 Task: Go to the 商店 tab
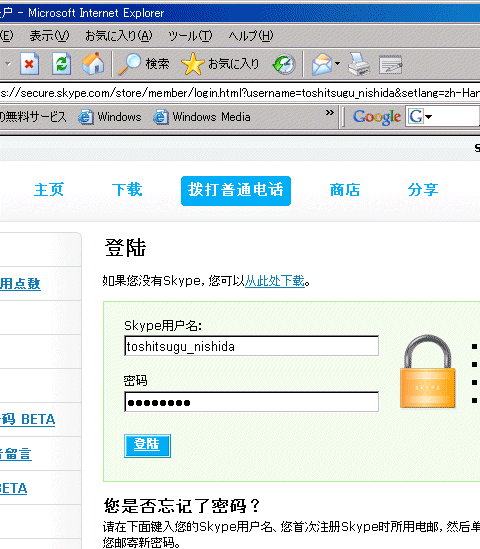click(345, 190)
